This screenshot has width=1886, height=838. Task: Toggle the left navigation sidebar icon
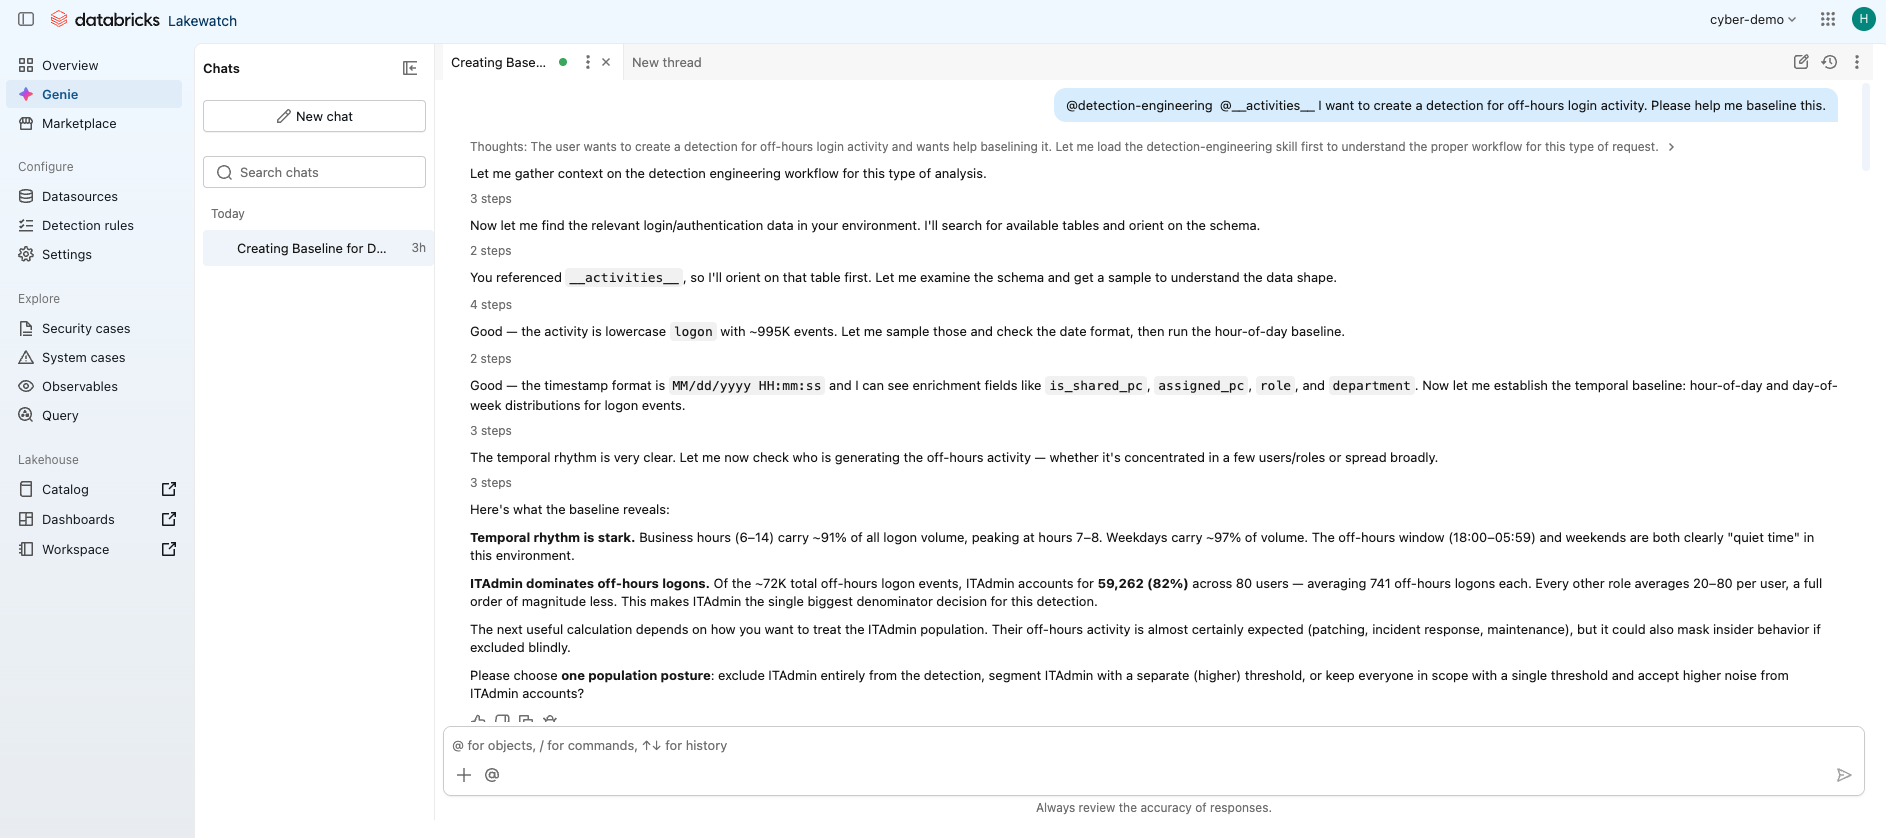(26, 19)
